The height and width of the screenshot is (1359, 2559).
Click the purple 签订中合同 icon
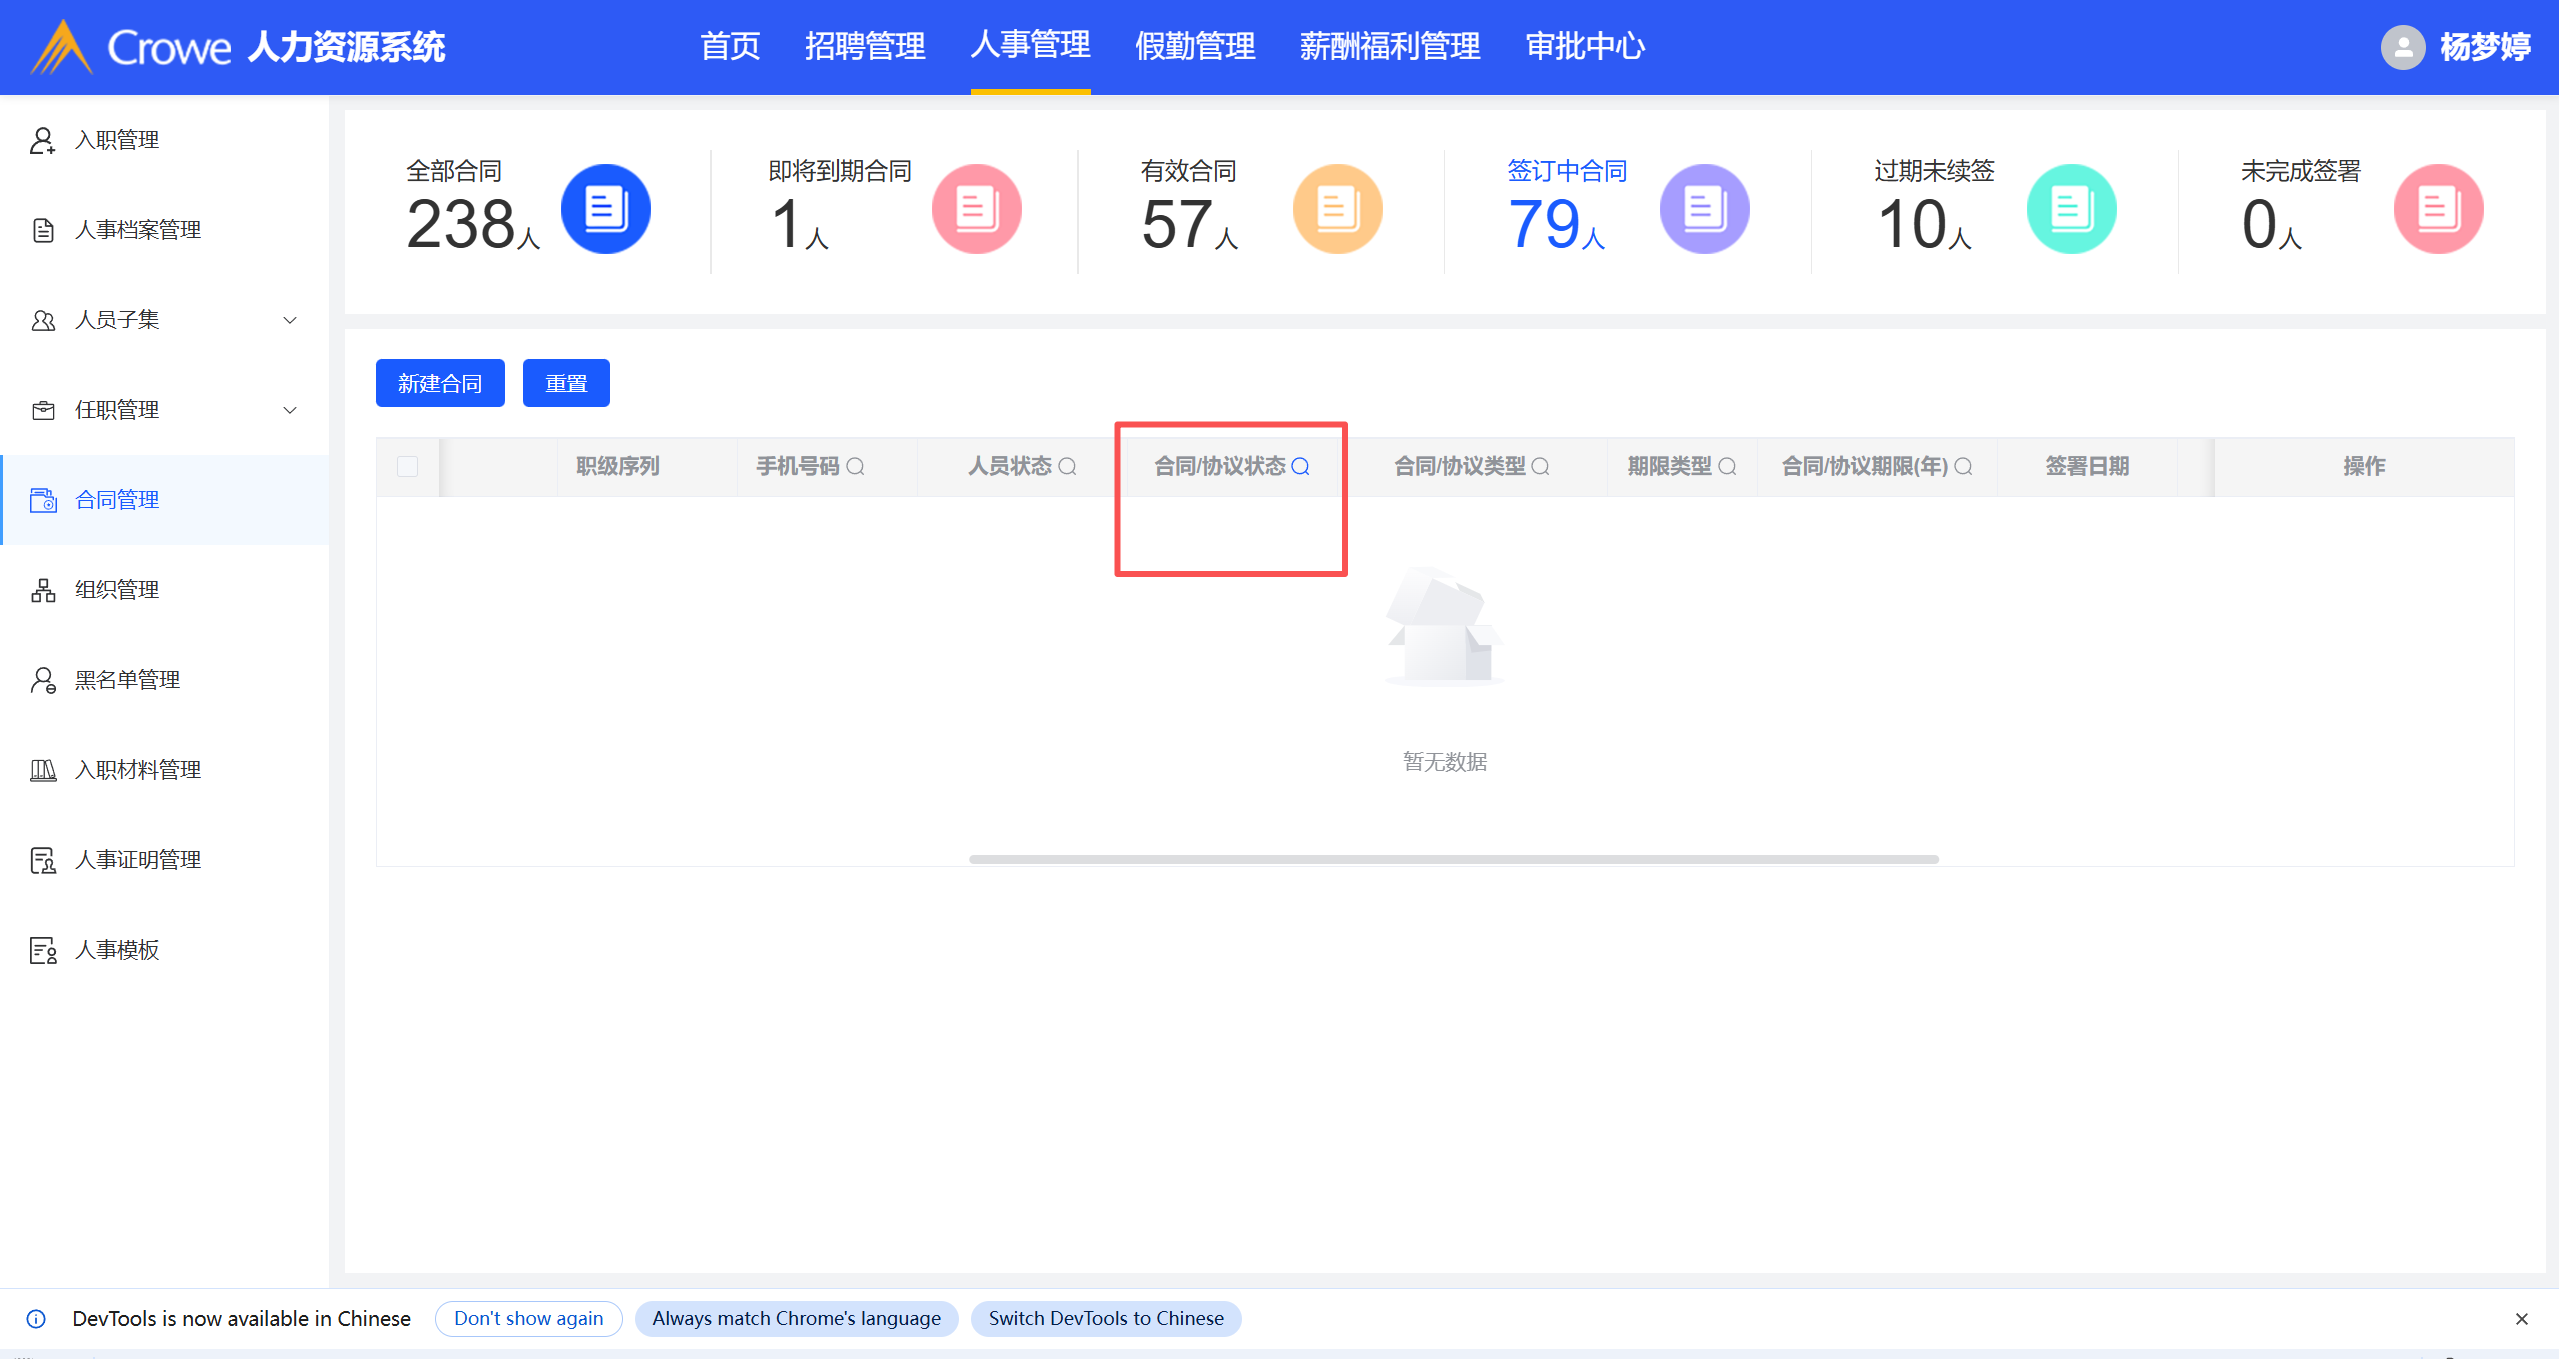point(1704,209)
